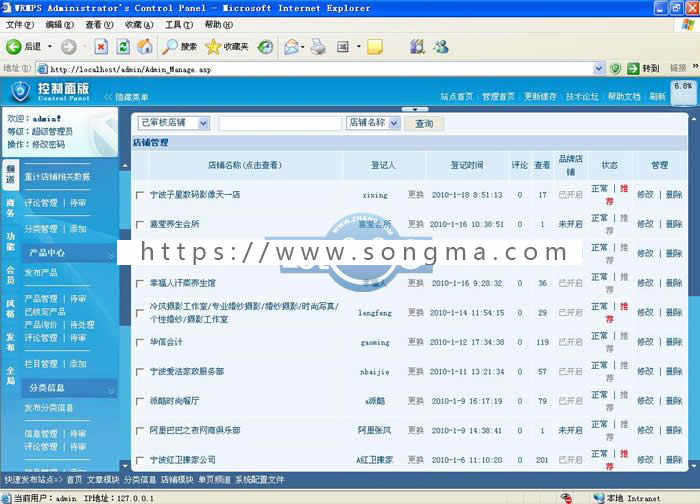Screen dimensions: 700x504
Task: Open the 工具(T) menu
Action: click(x=179, y=25)
